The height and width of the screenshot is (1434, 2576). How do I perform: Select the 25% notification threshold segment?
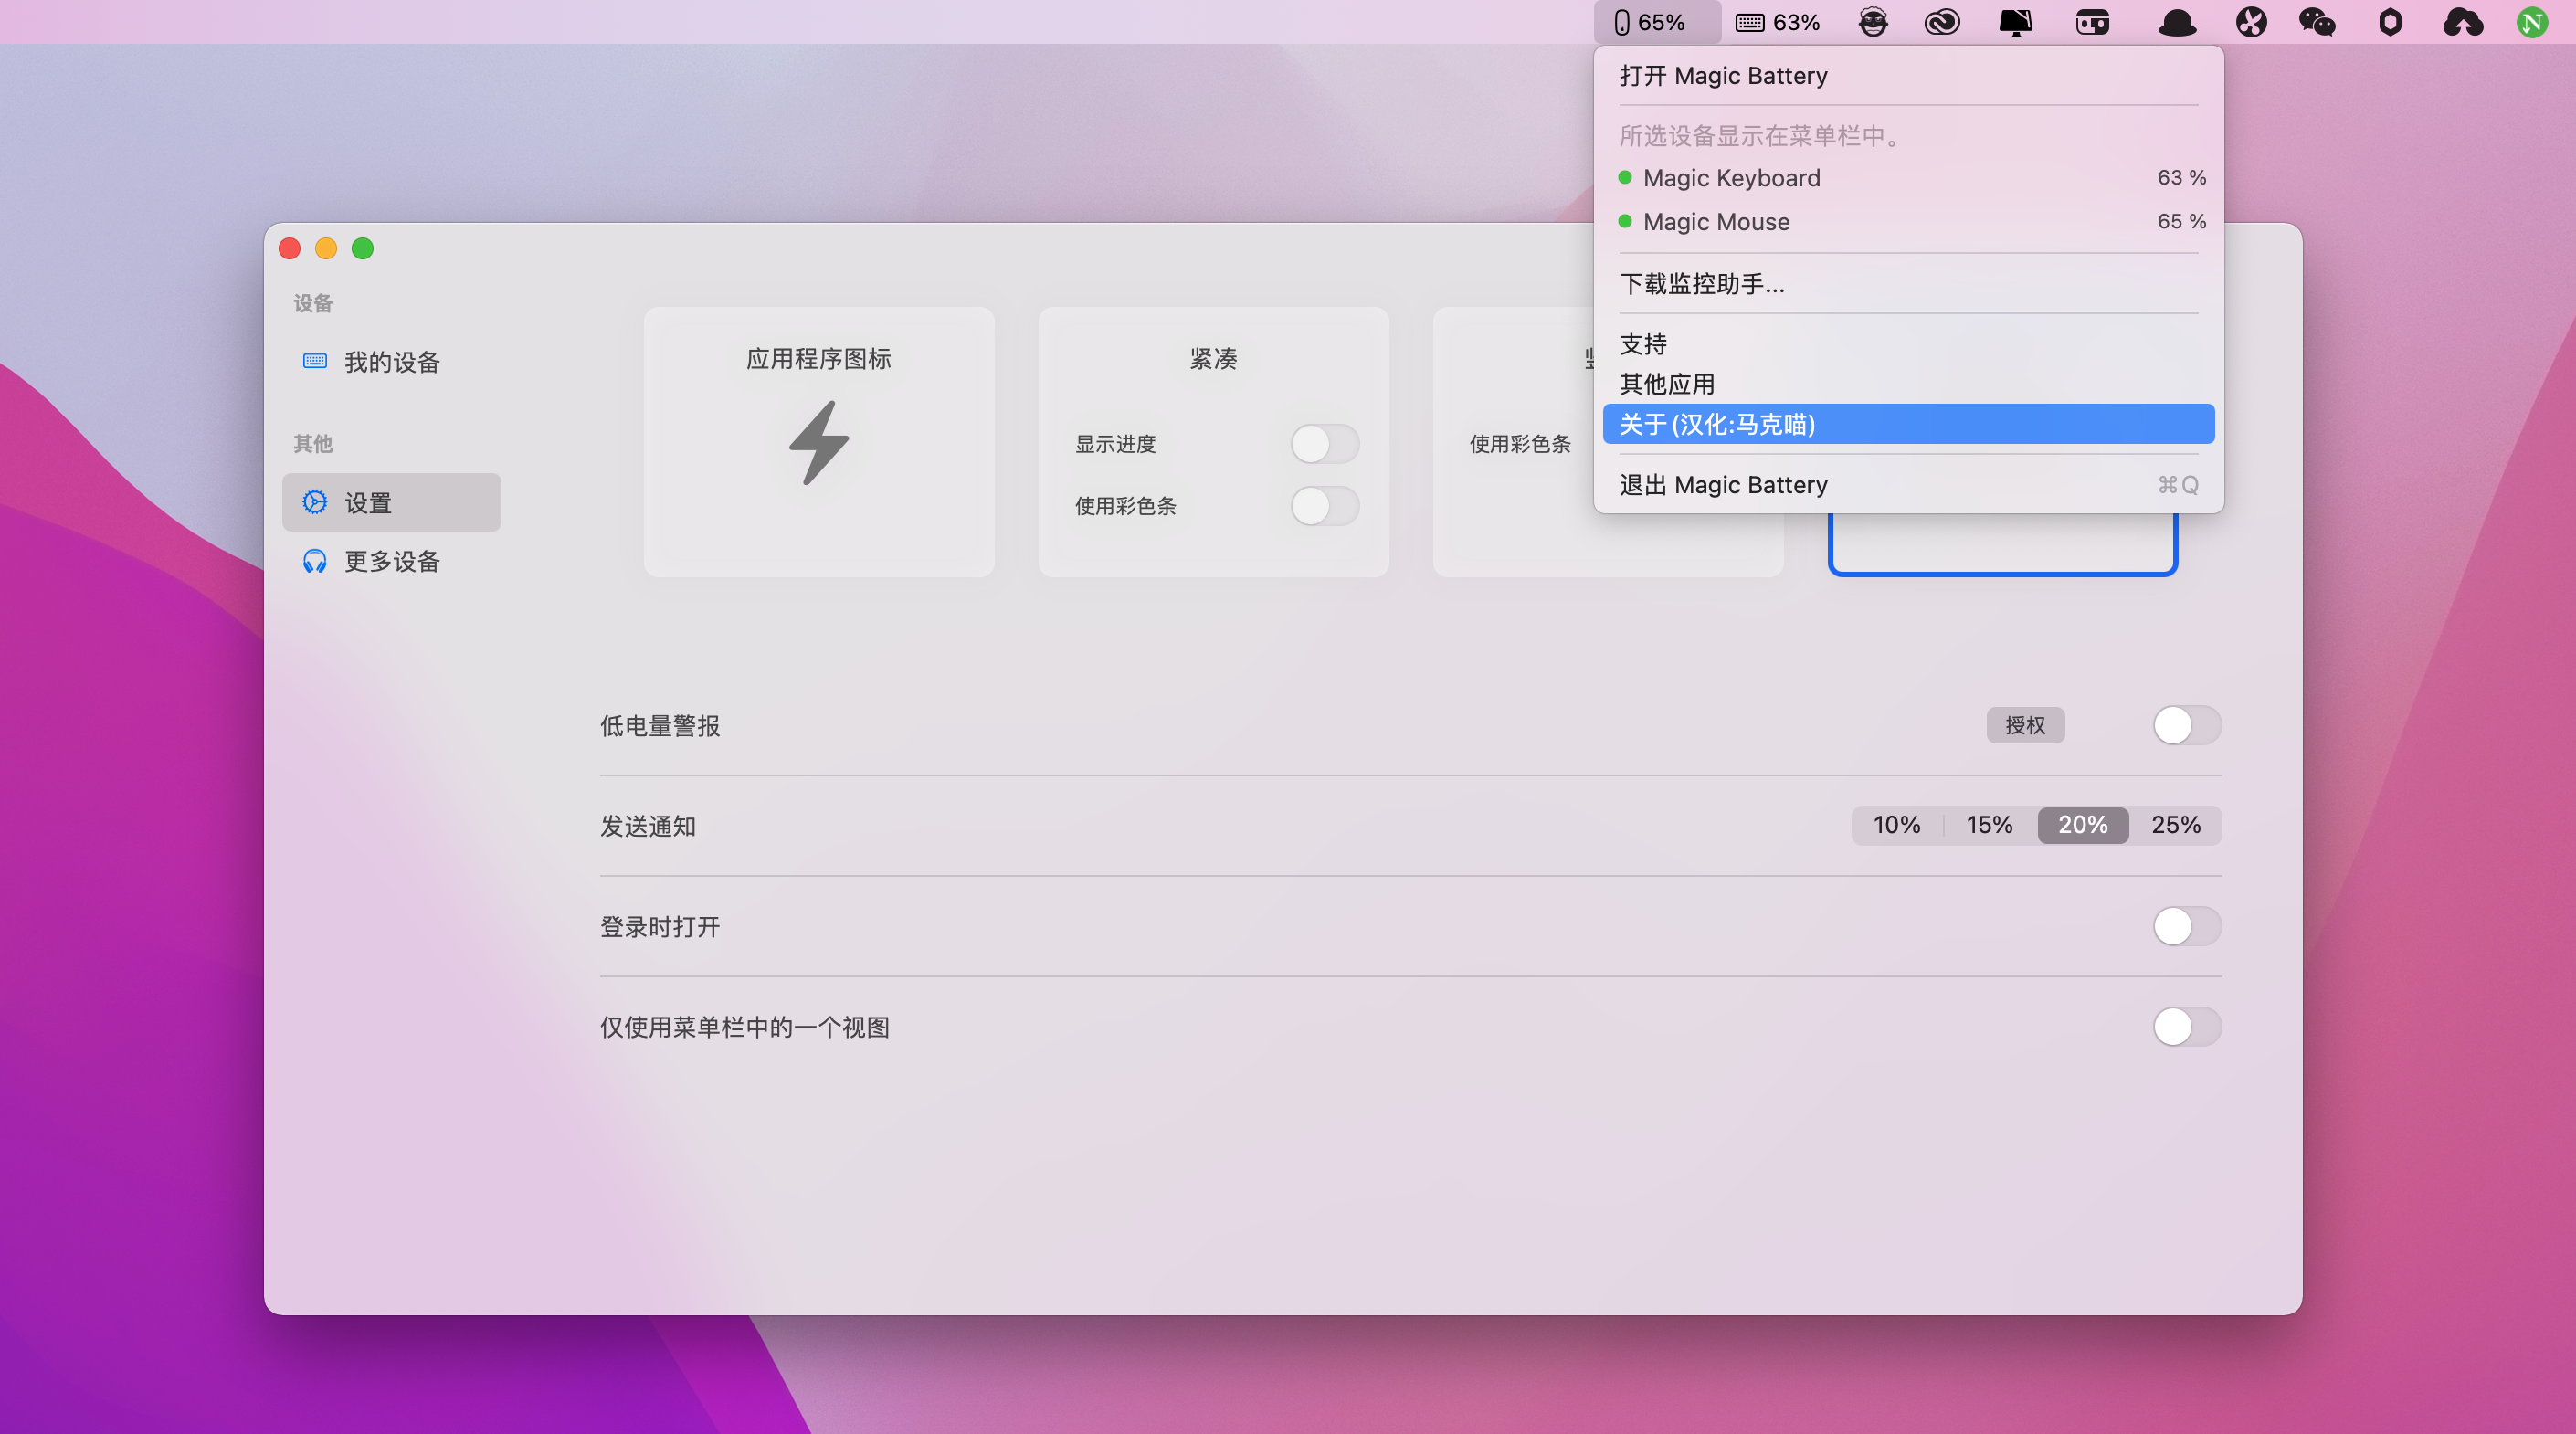[x=2175, y=825]
